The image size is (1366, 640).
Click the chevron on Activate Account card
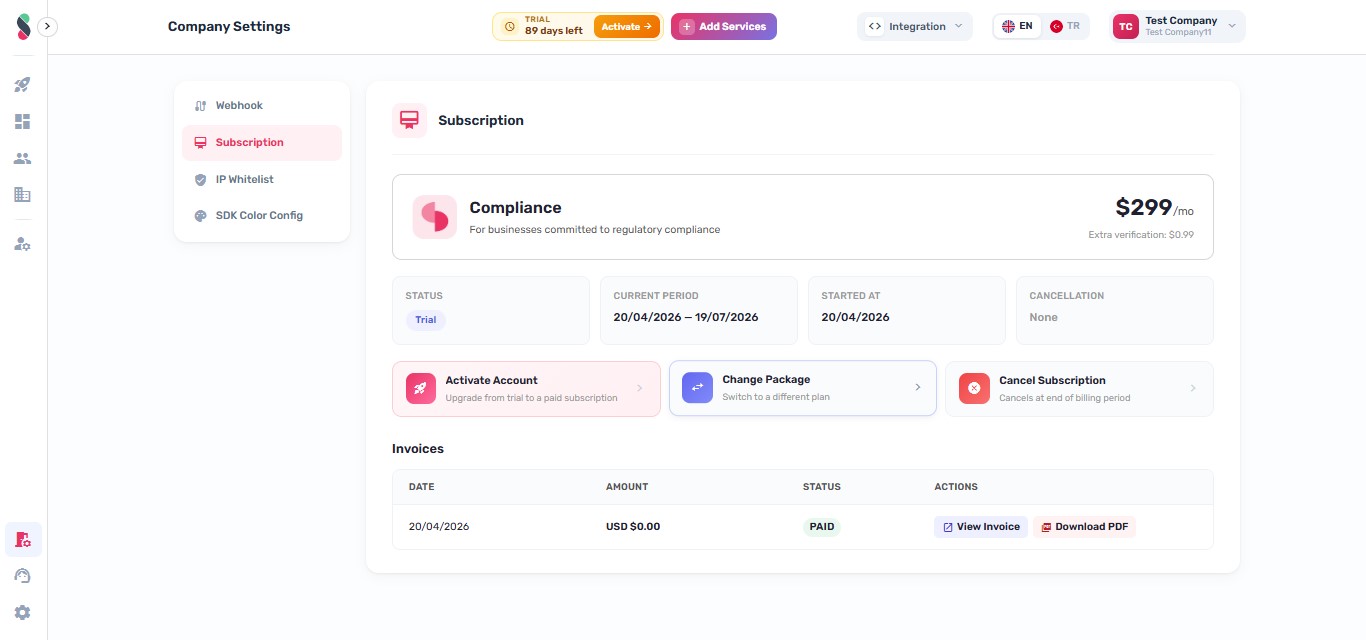click(640, 388)
